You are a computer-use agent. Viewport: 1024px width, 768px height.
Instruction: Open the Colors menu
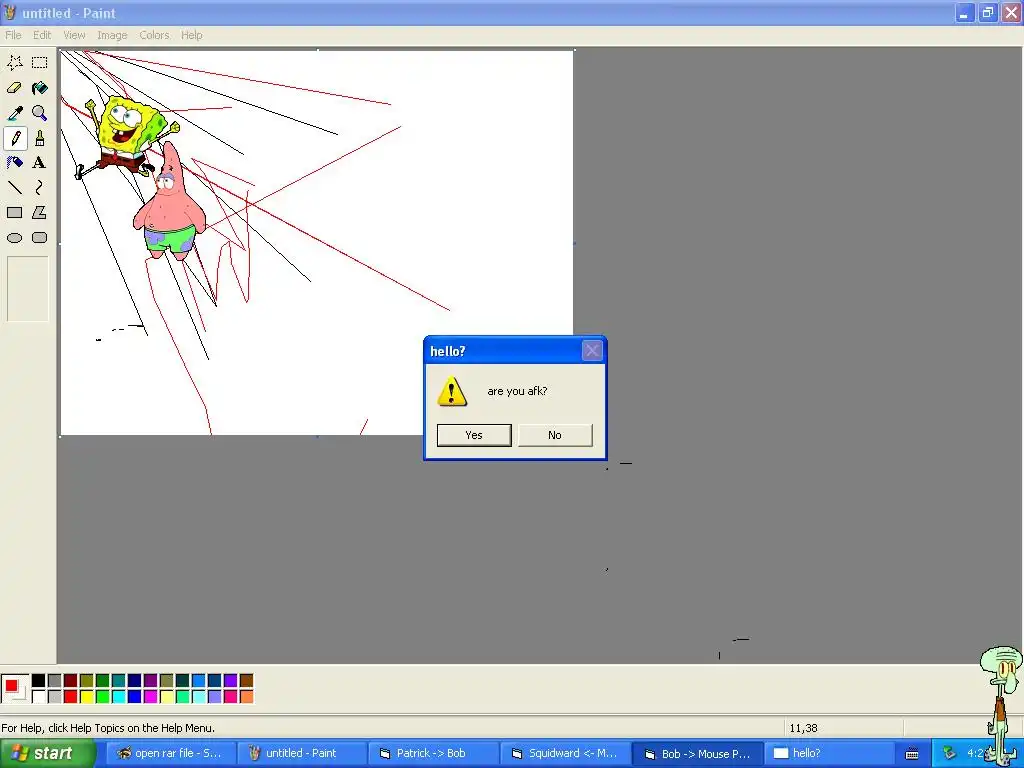tap(154, 35)
